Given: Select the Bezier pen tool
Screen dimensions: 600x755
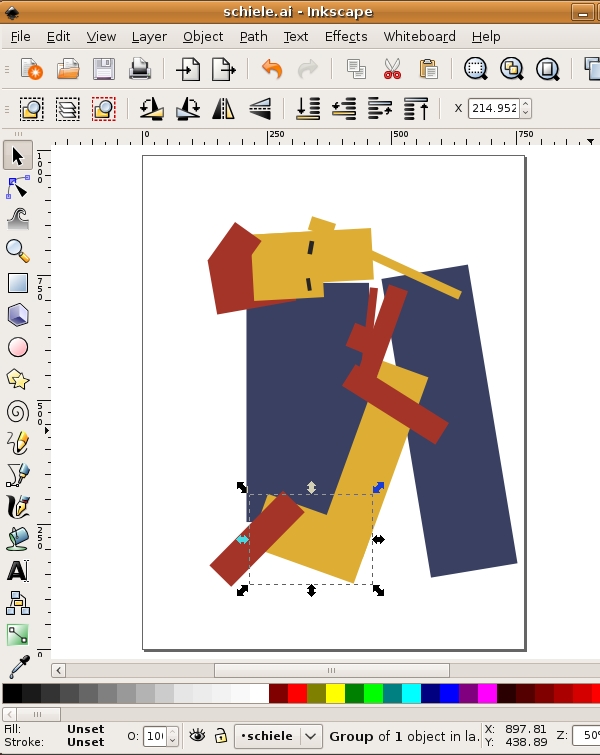Looking at the screenshot, I should (x=18, y=475).
